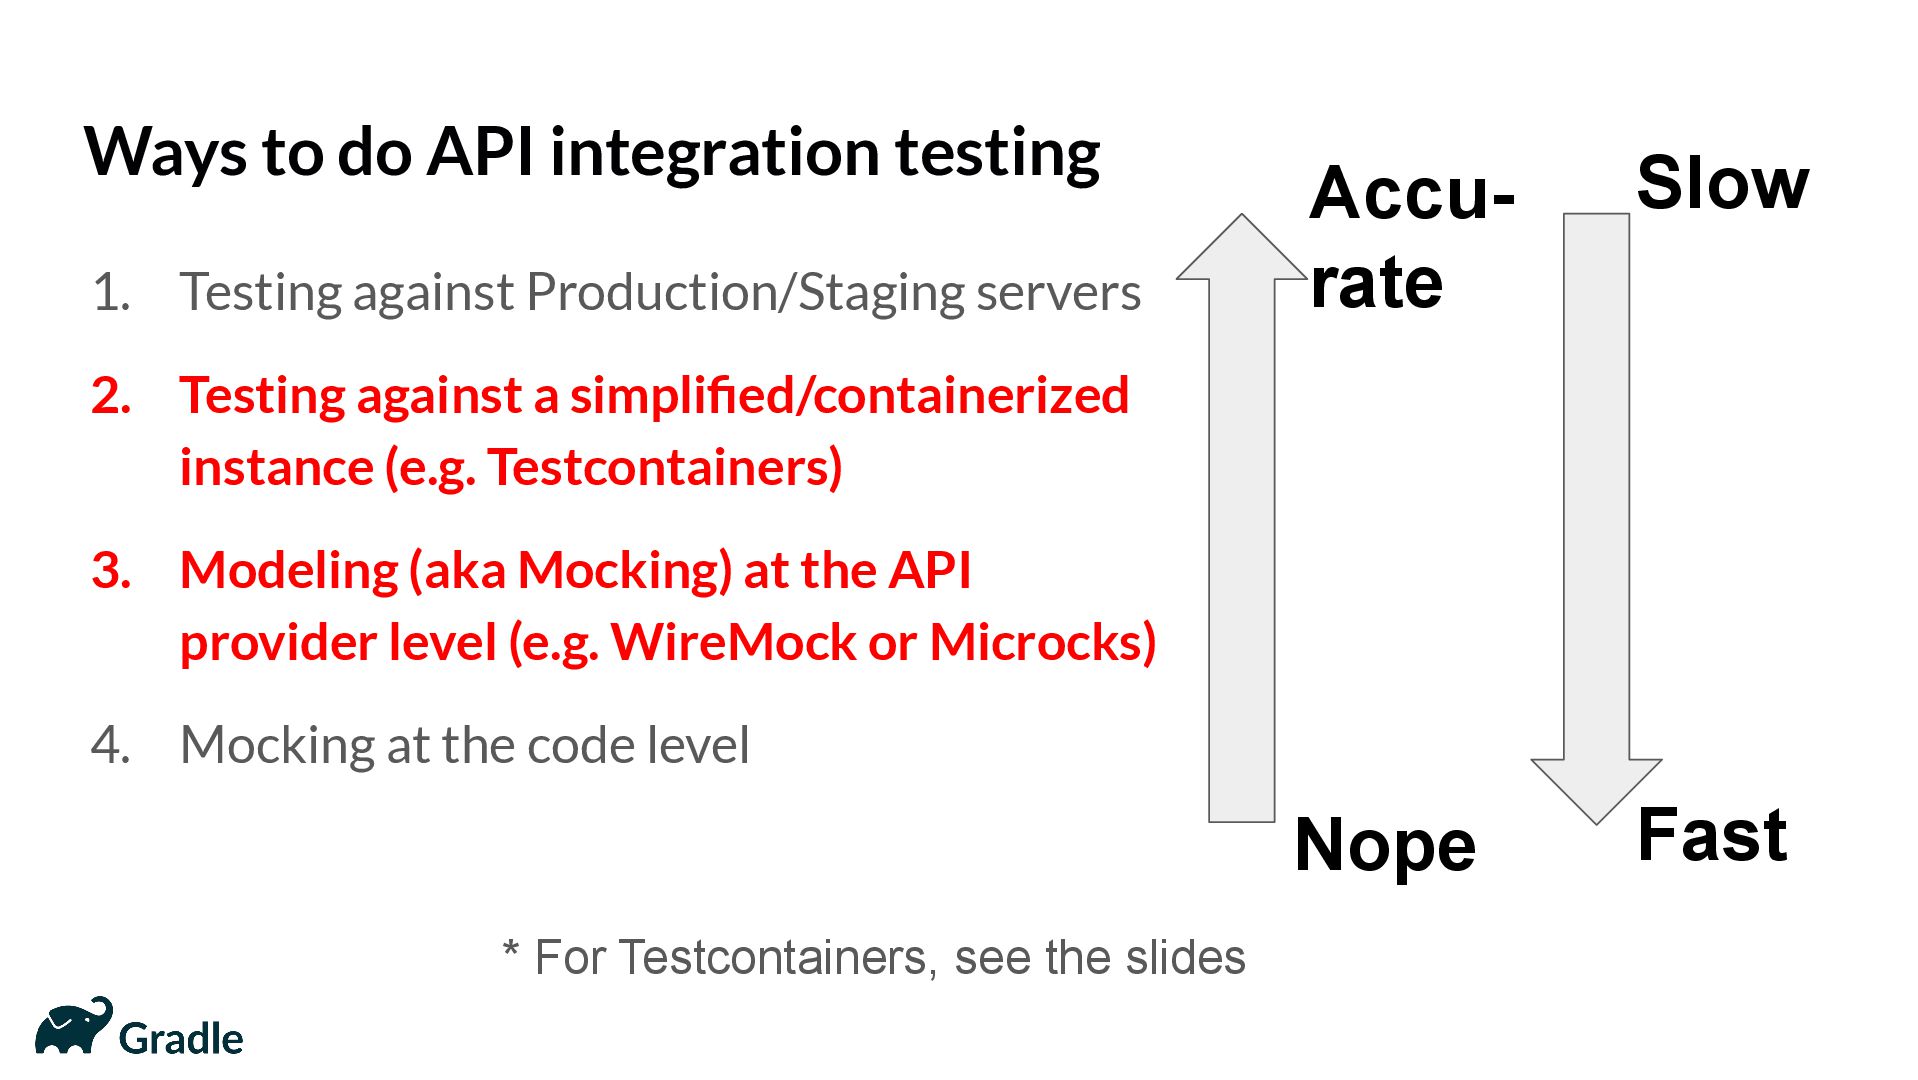This screenshot has height=1080, width=1918.
Task: Click the list number 4 marker
Action: pos(111,746)
